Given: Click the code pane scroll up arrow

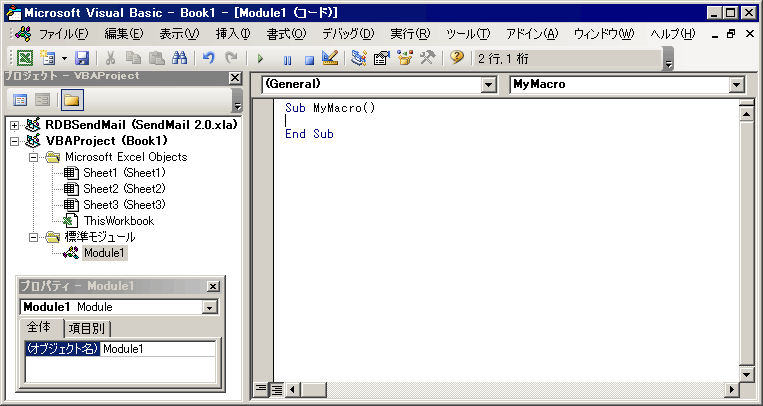Looking at the screenshot, I should (746, 114).
